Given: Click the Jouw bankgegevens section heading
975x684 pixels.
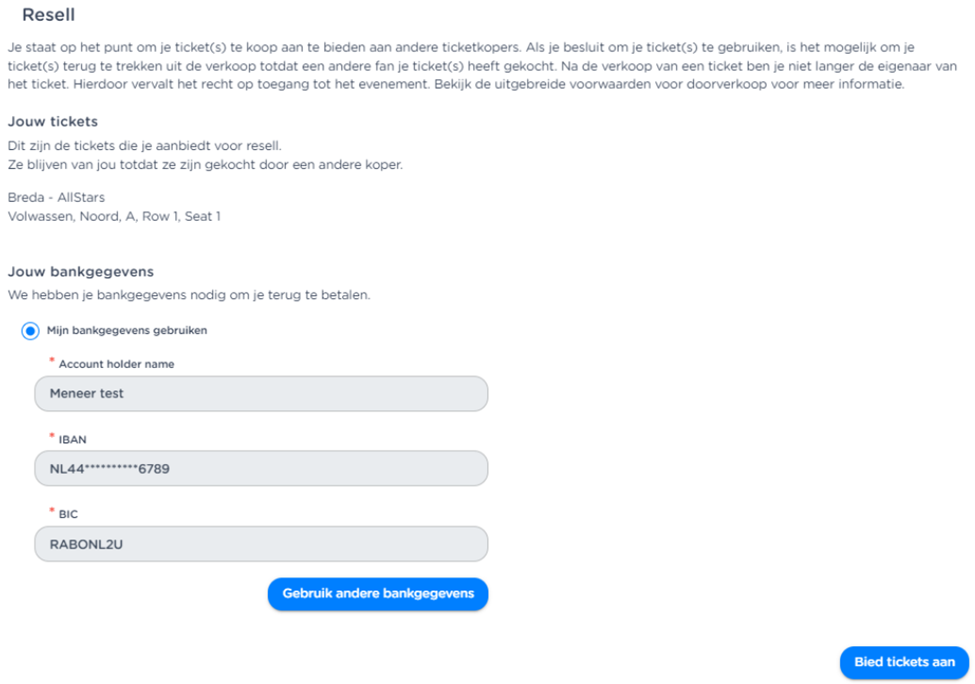Looking at the screenshot, I should 80,272.
